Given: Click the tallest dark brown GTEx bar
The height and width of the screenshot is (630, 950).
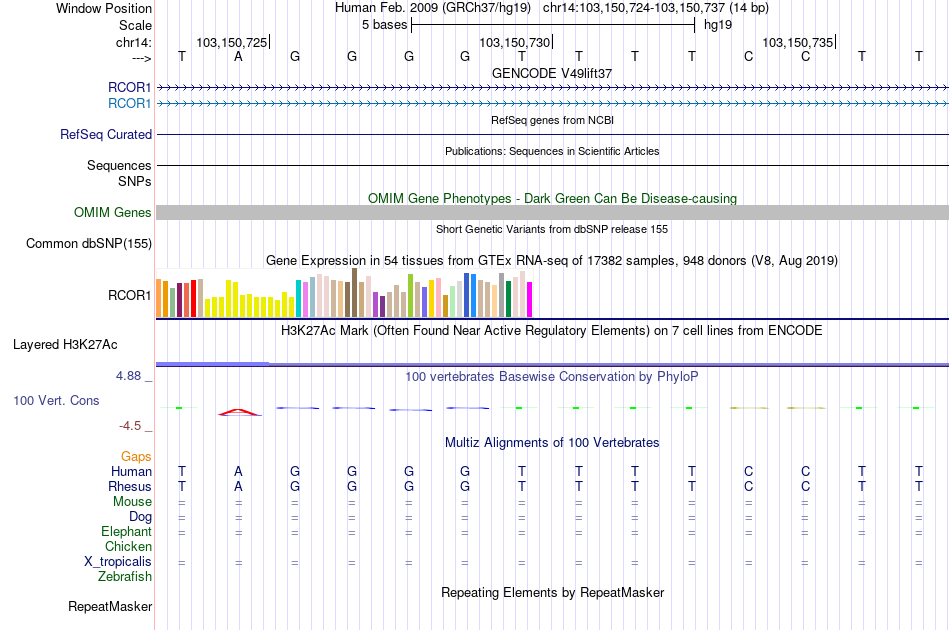Looking at the screenshot, I should (x=354, y=293).
